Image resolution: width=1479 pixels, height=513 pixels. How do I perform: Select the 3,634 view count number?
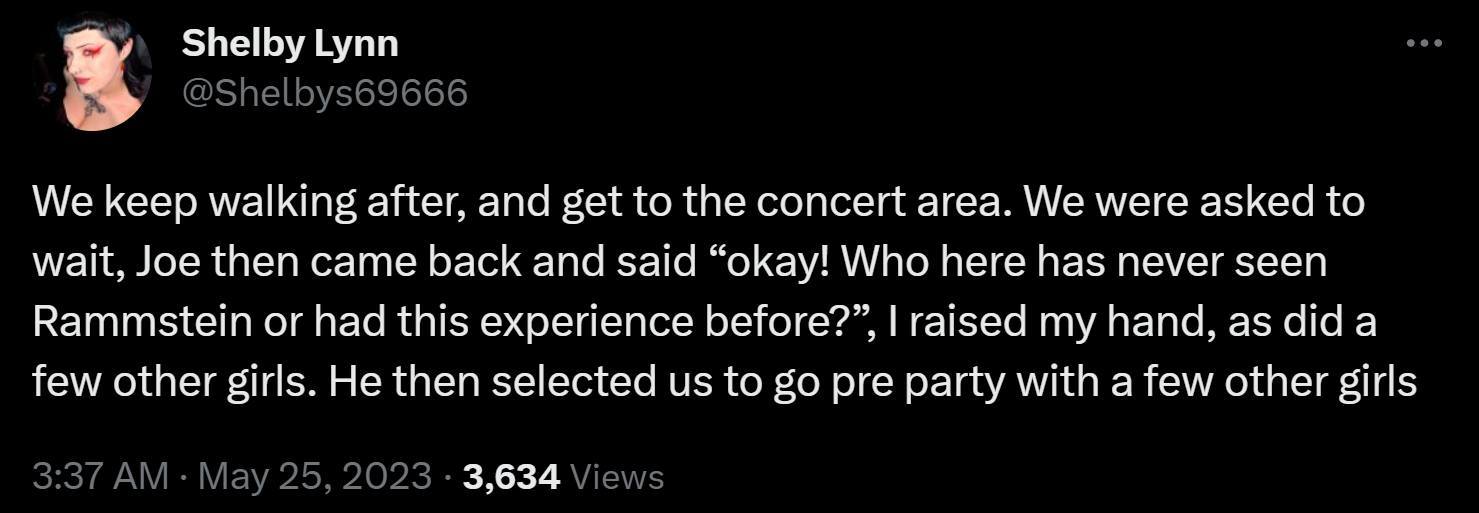(x=512, y=477)
